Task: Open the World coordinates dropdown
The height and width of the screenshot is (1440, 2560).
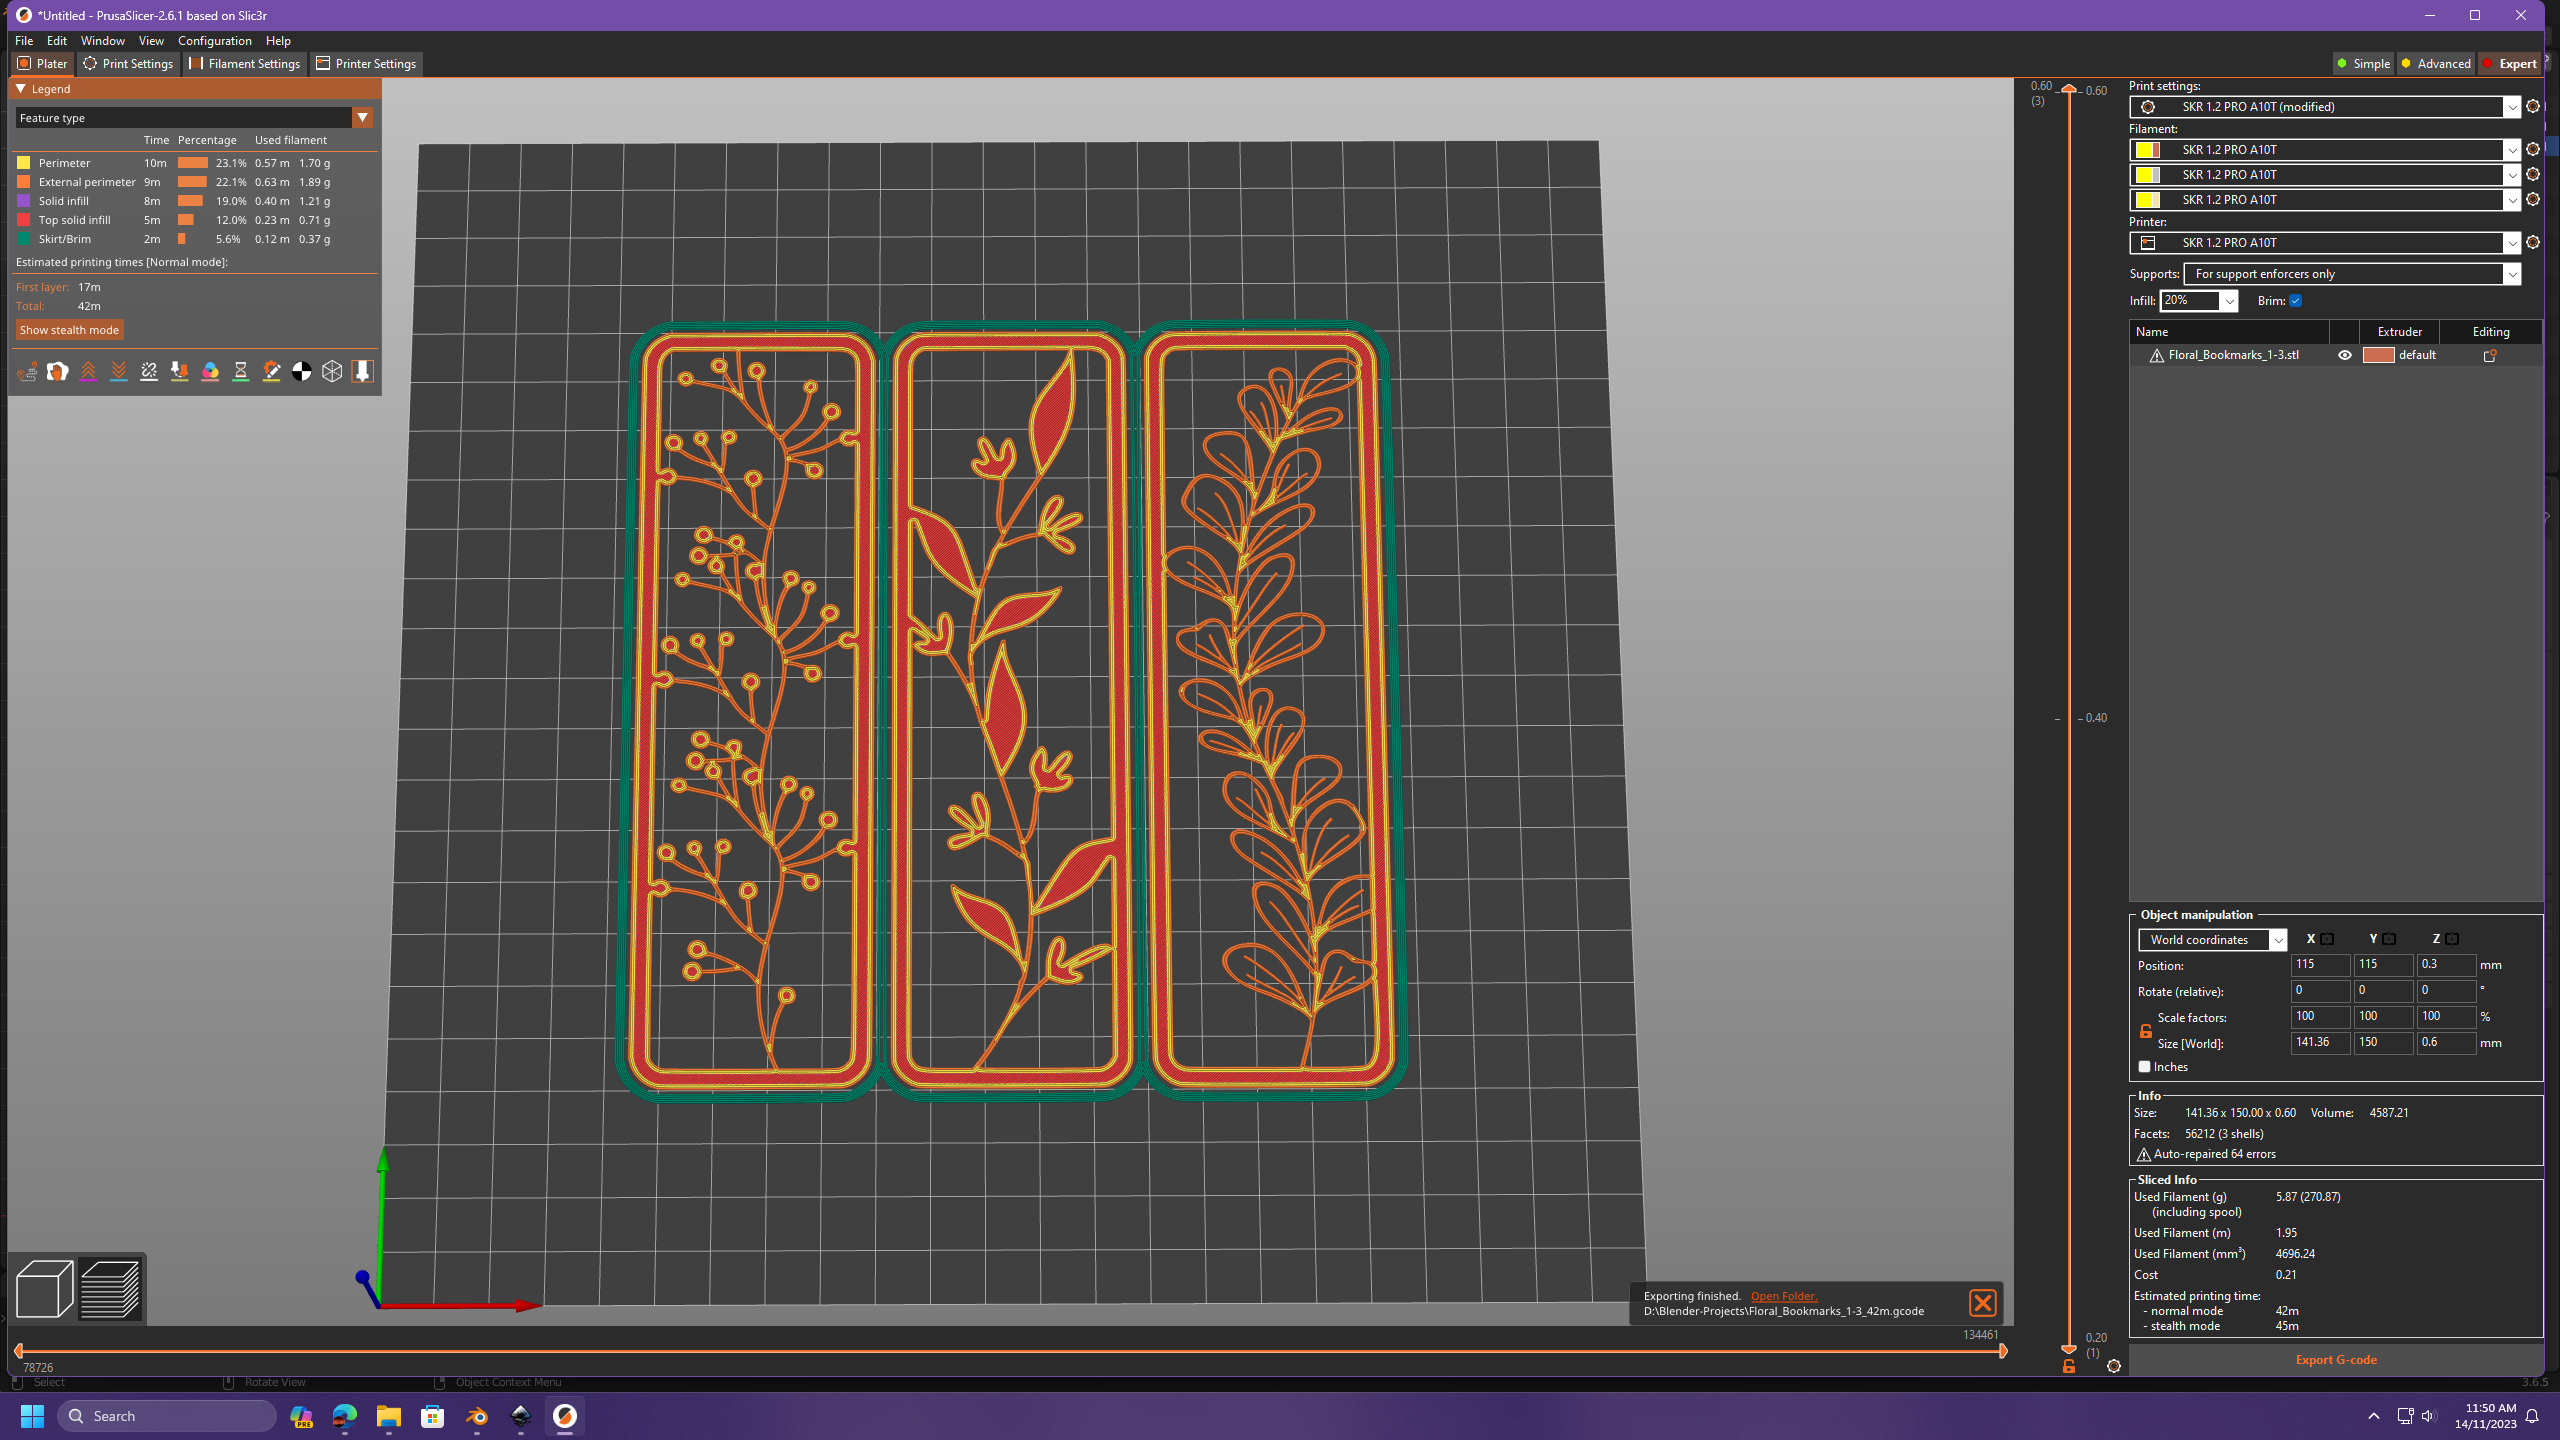Action: 2277,940
